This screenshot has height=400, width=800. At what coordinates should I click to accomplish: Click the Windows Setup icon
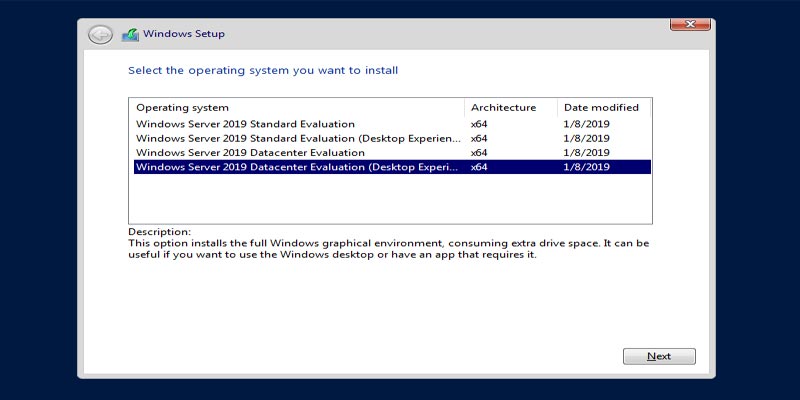[x=130, y=35]
